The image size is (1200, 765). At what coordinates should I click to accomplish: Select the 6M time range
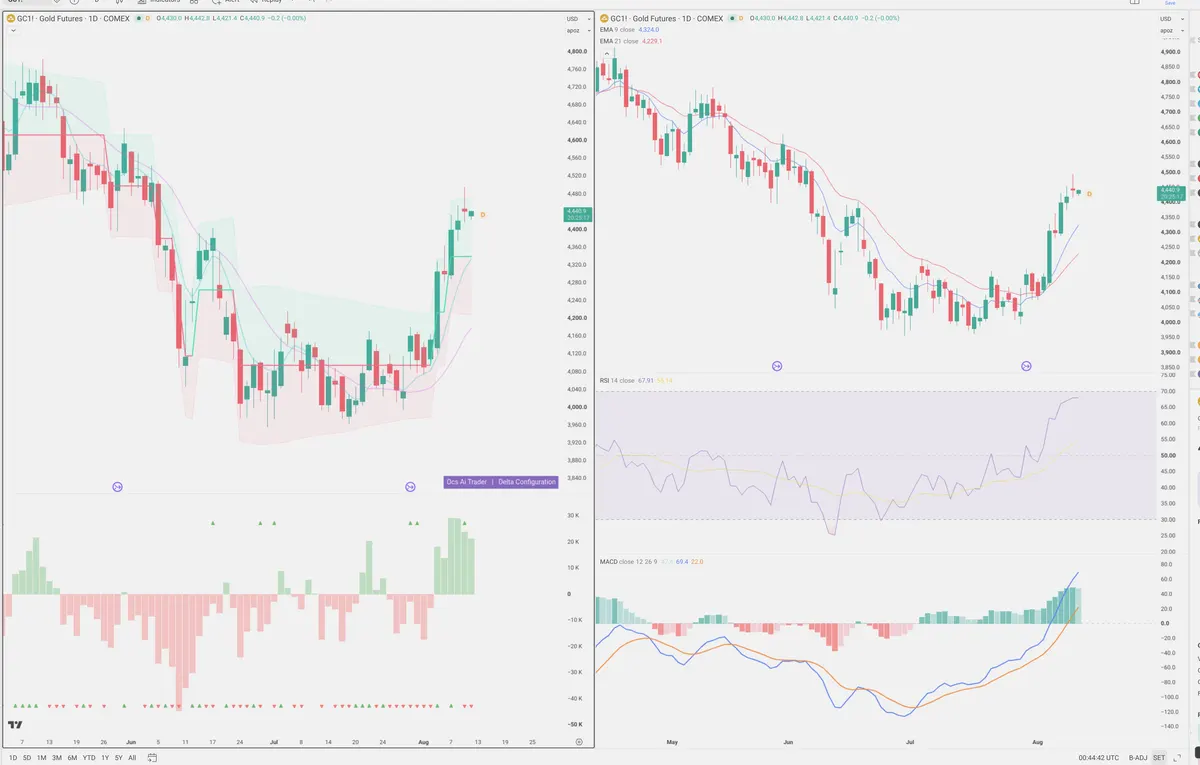pos(72,757)
